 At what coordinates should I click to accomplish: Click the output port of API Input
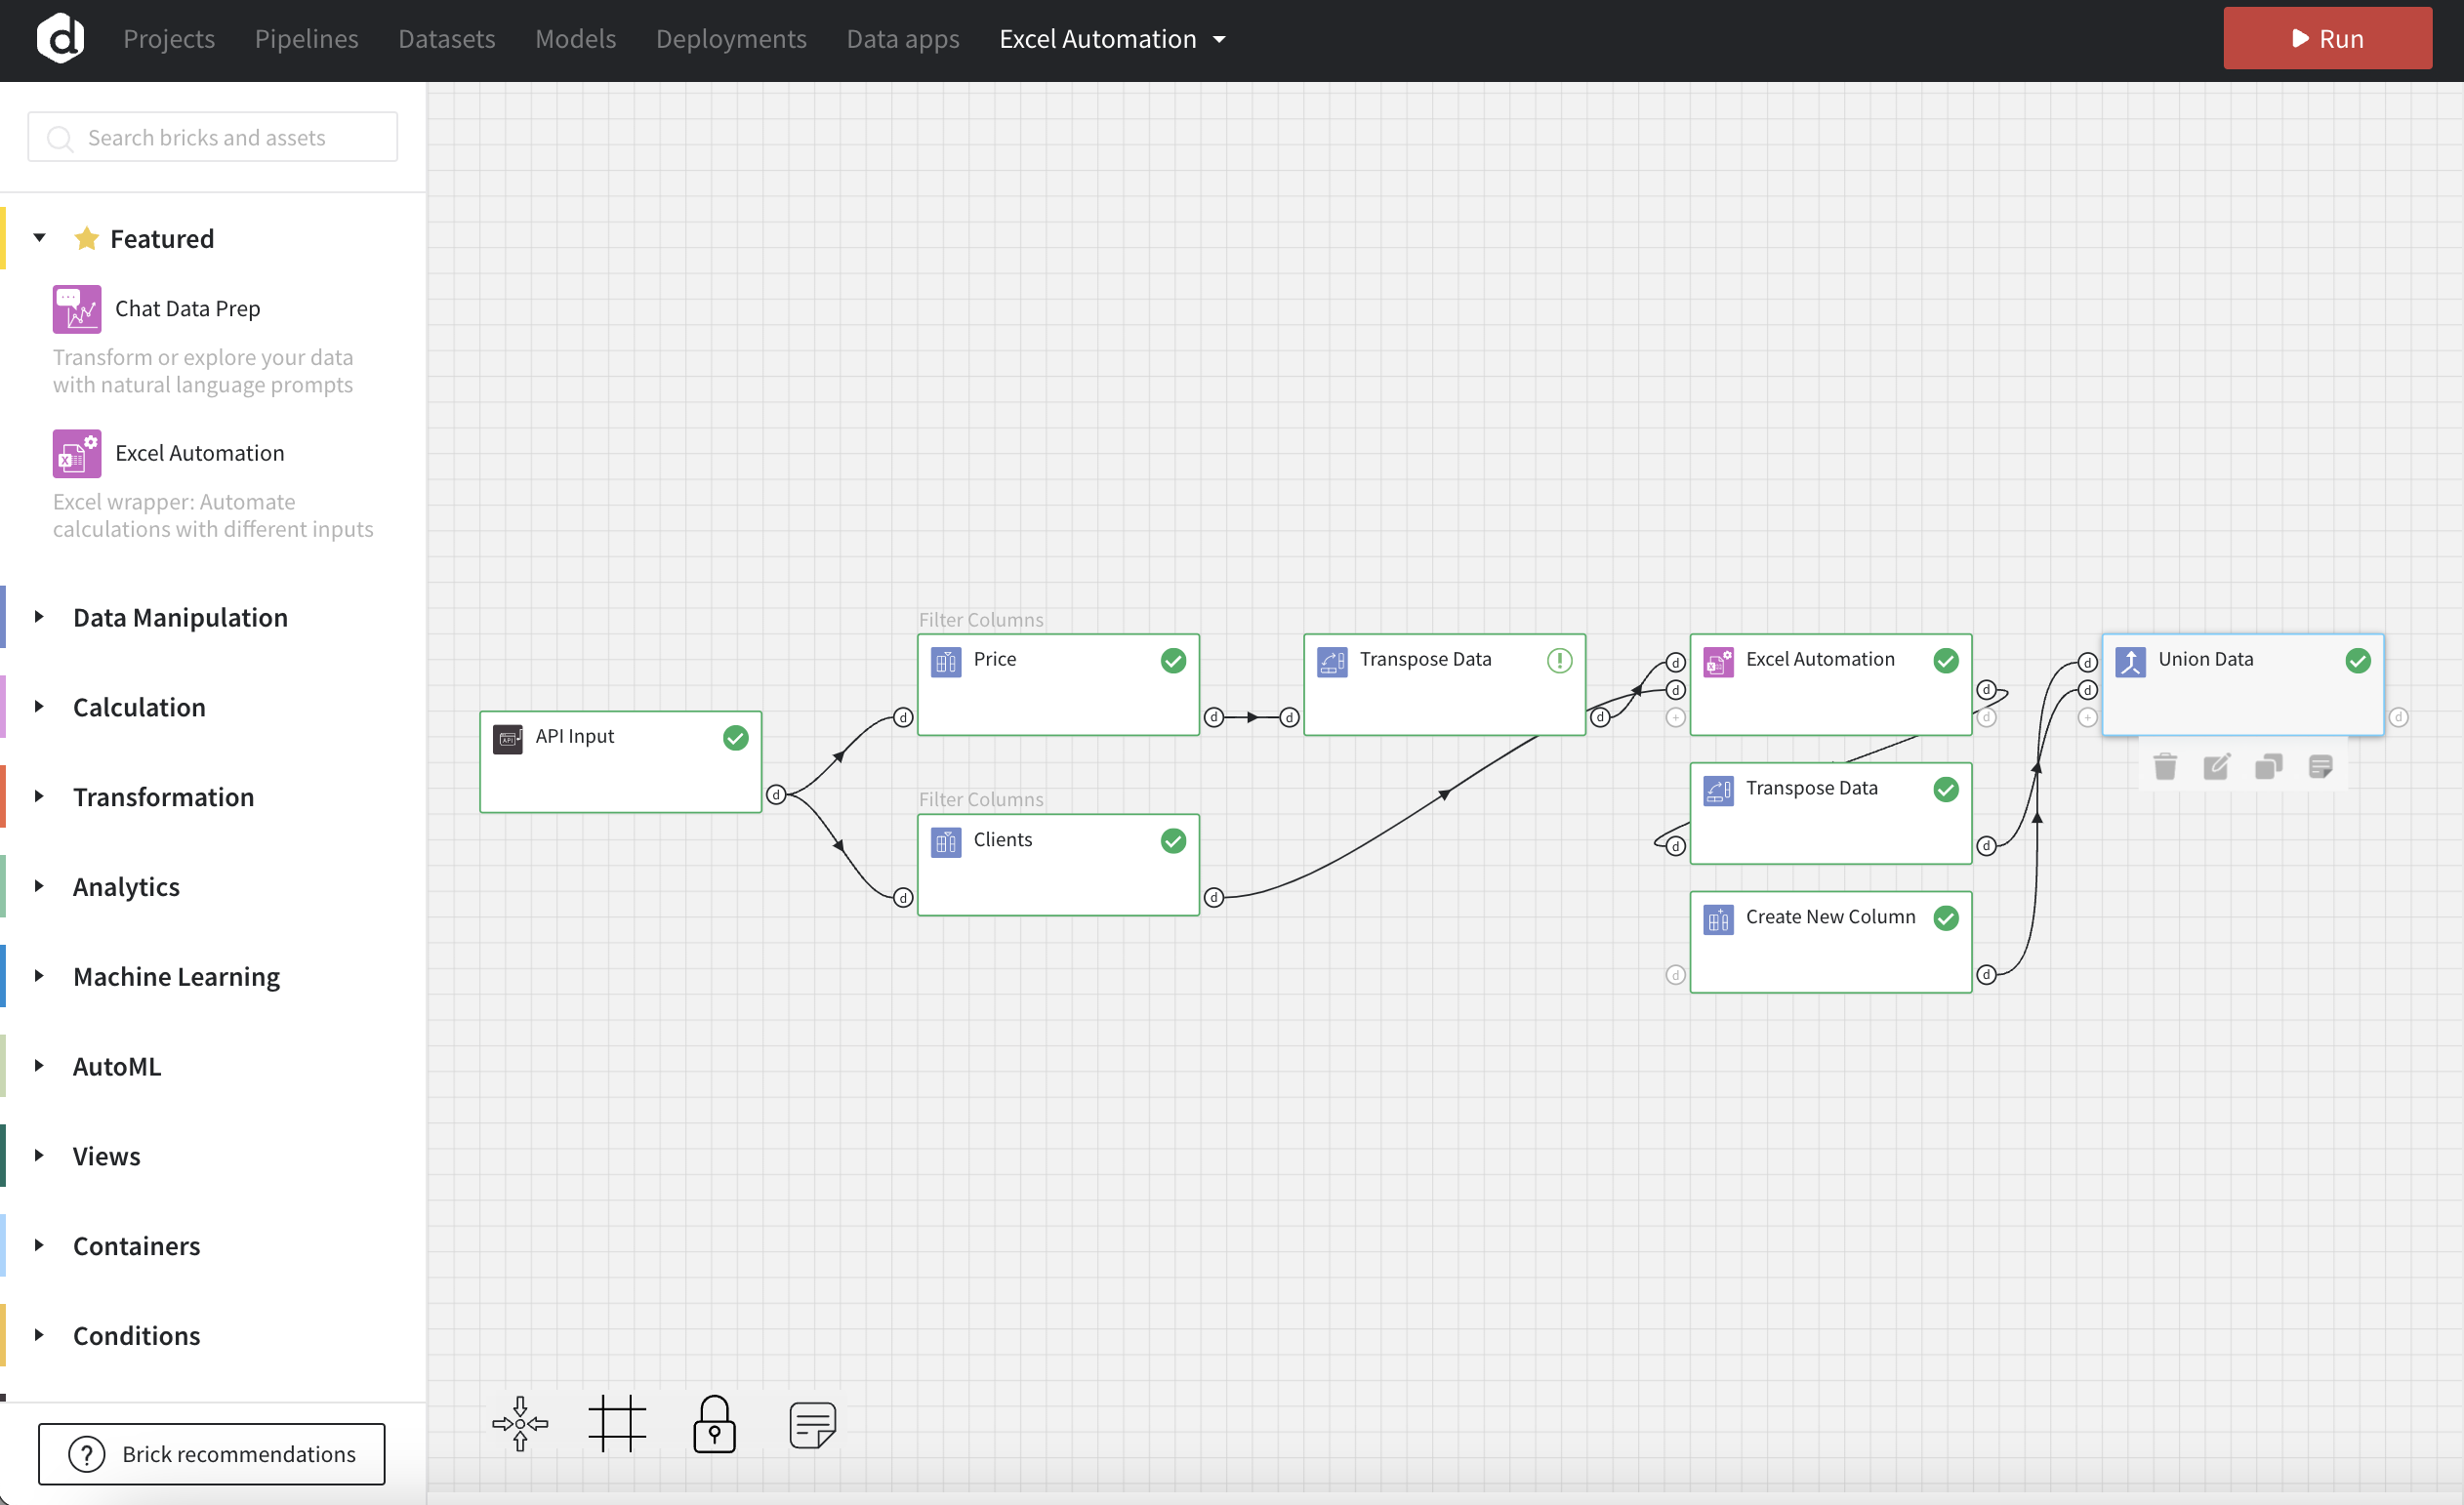775,795
